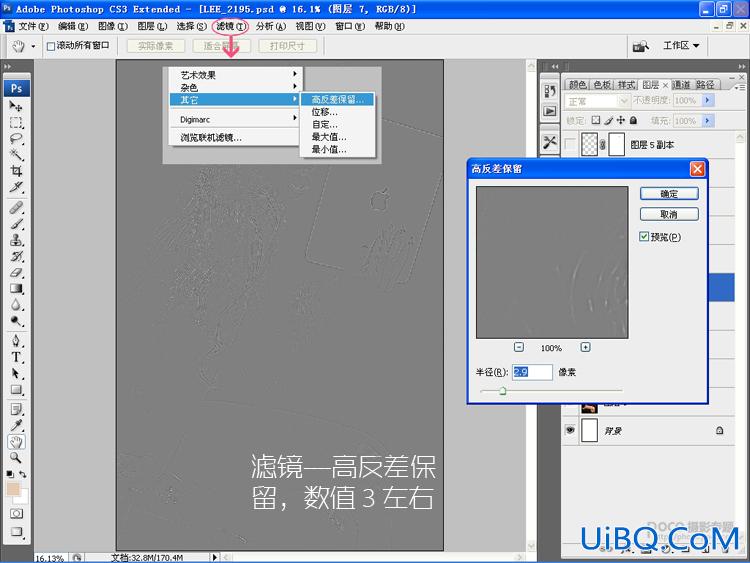
Task: Open the Layers panel options menu
Action: click(739, 87)
